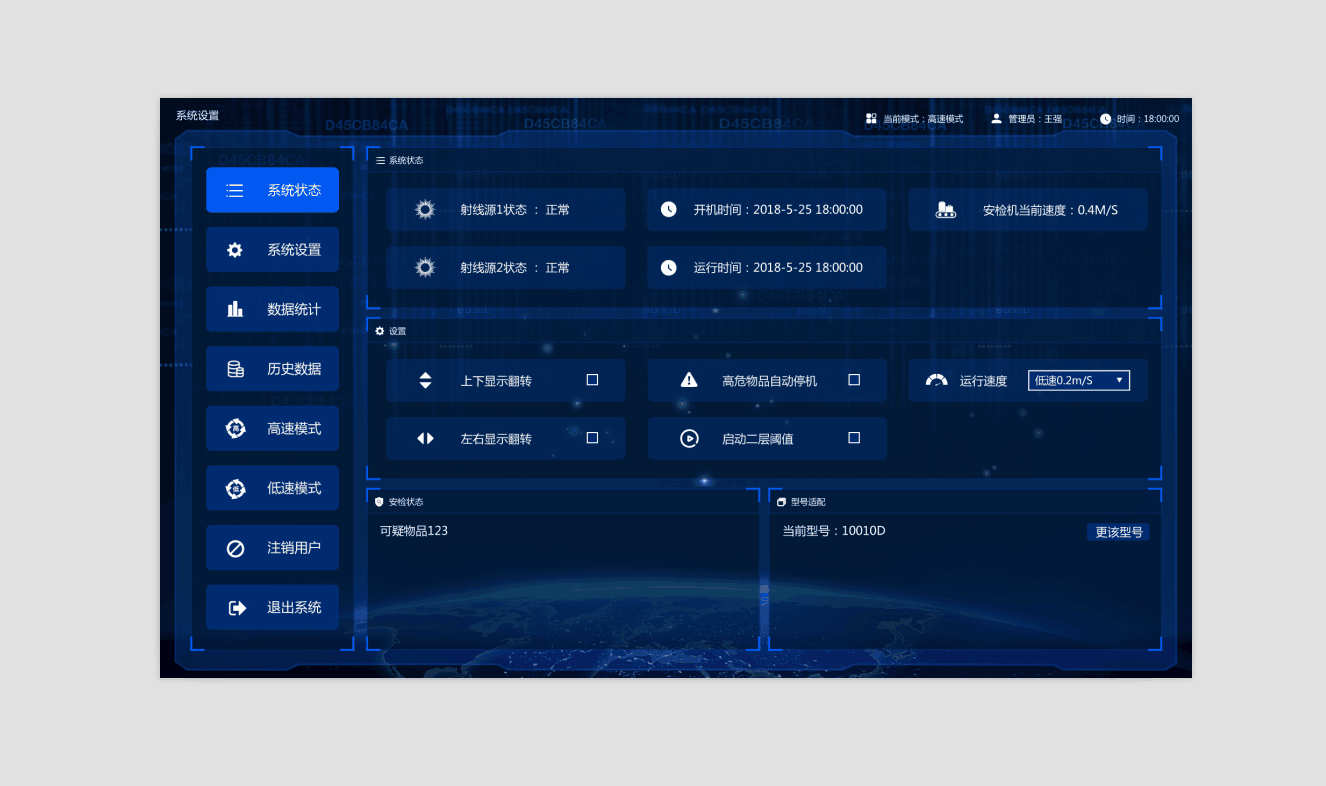Viewport: 1326px width, 786px height.
Task: Click the clock icon beside 开机时间
Action: 668,210
